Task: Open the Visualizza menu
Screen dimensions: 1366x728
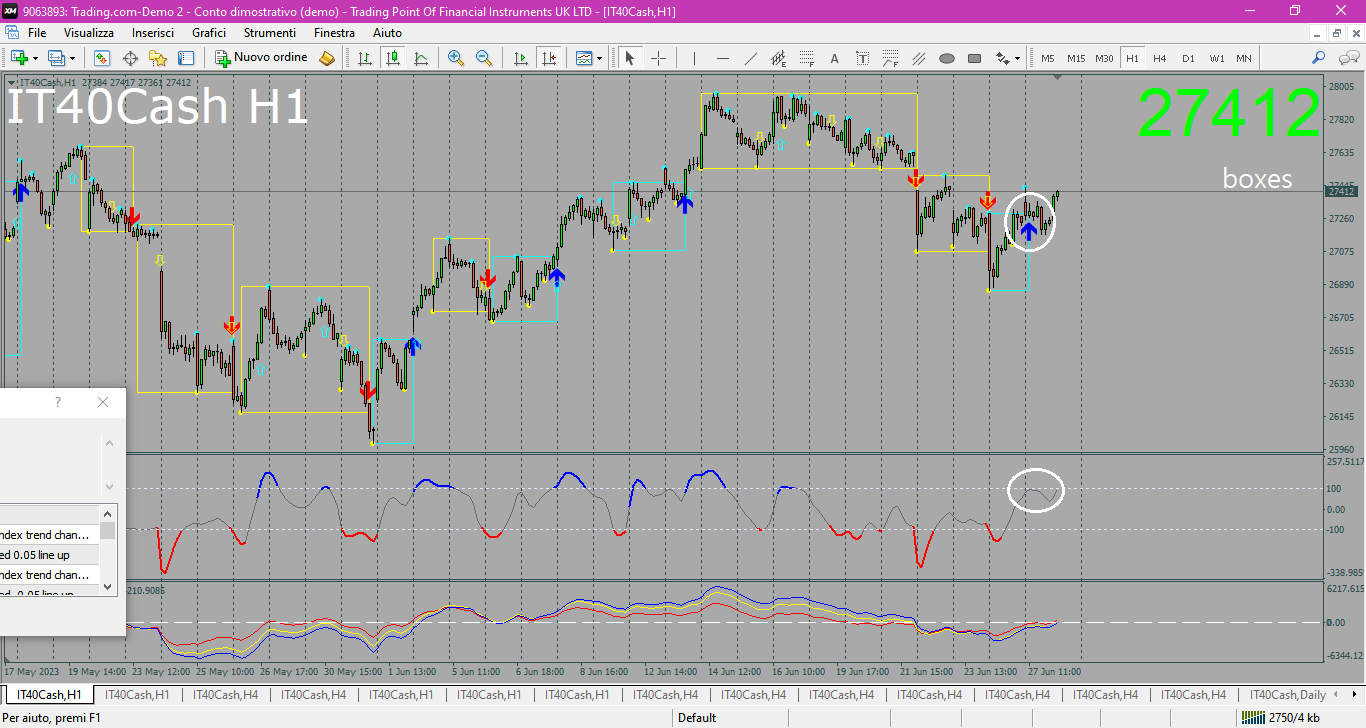Action: point(89,33)
